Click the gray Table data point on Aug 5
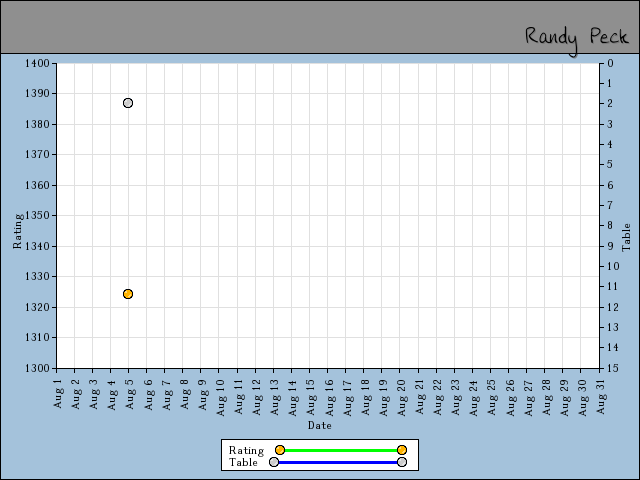 (x=128, y=103)
